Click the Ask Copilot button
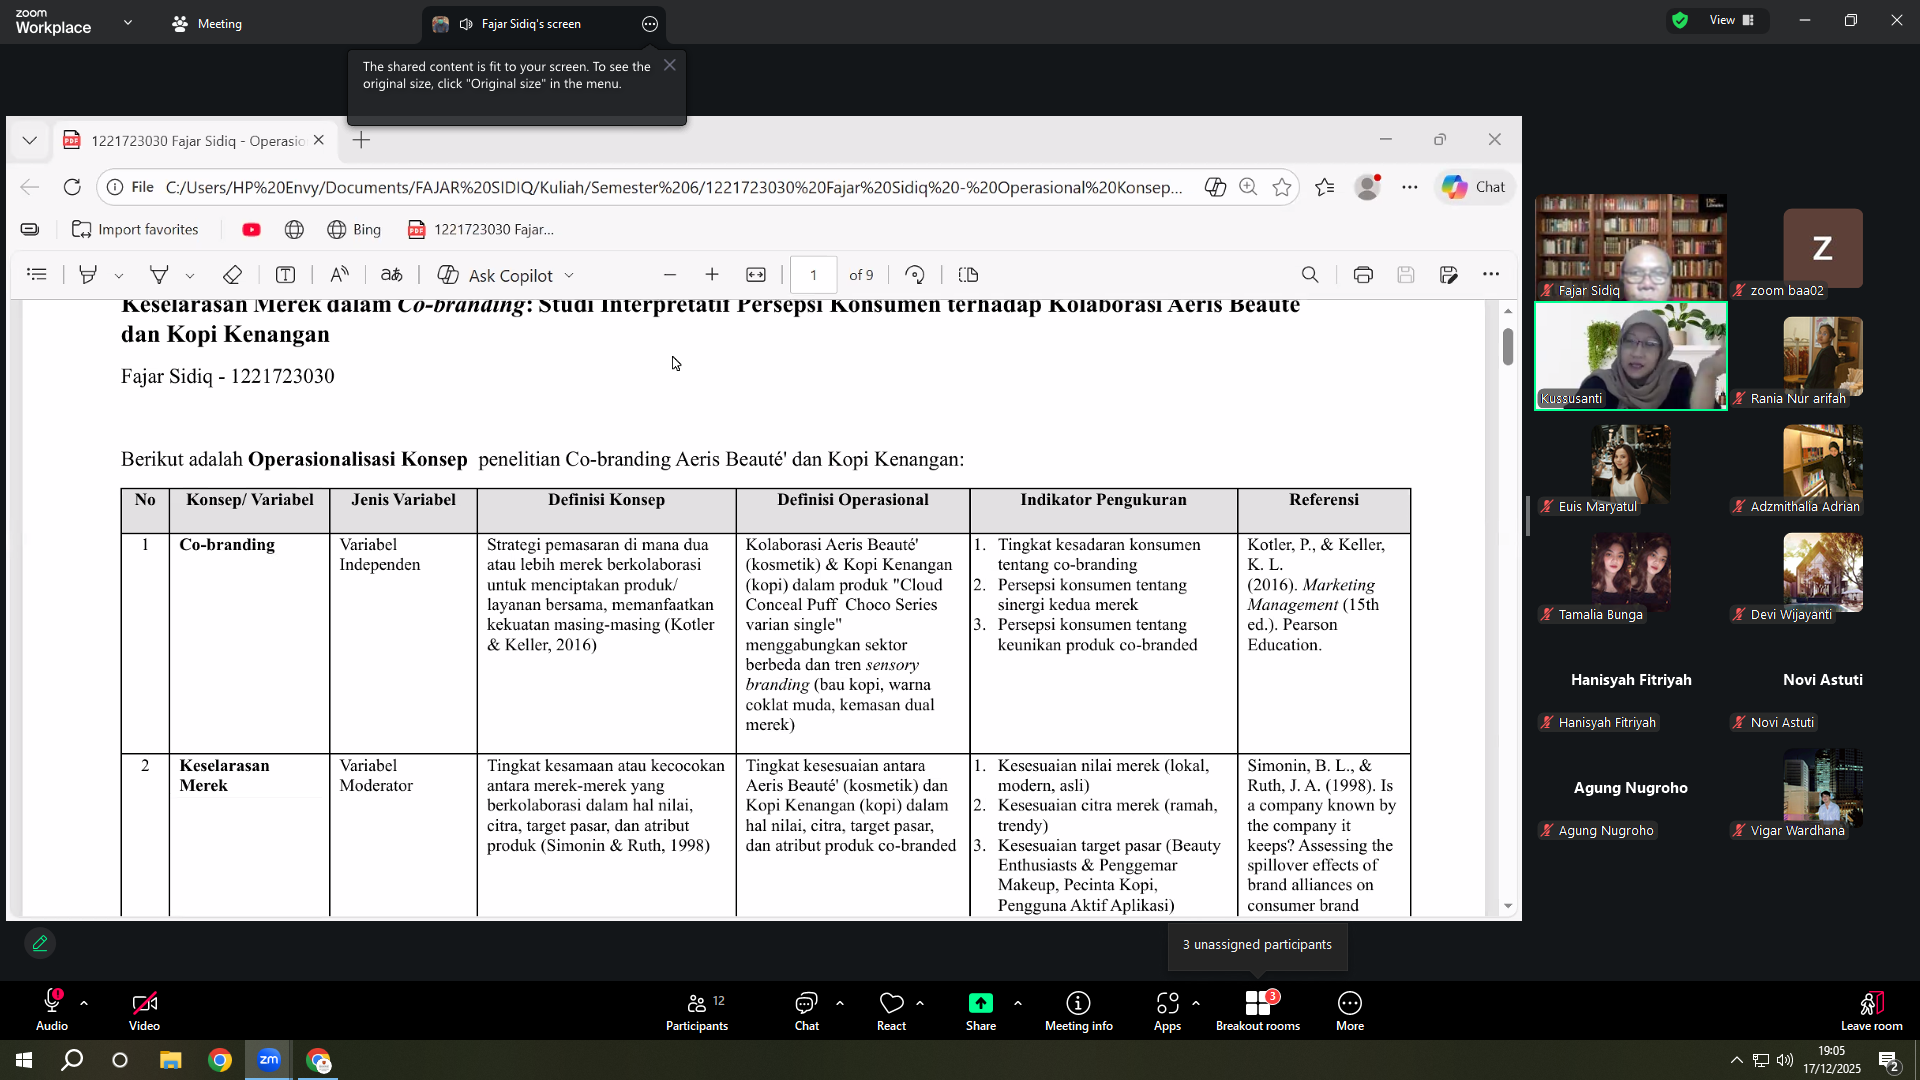The height and width of the screenshot is (1080, 1920). tap(506, 275)
